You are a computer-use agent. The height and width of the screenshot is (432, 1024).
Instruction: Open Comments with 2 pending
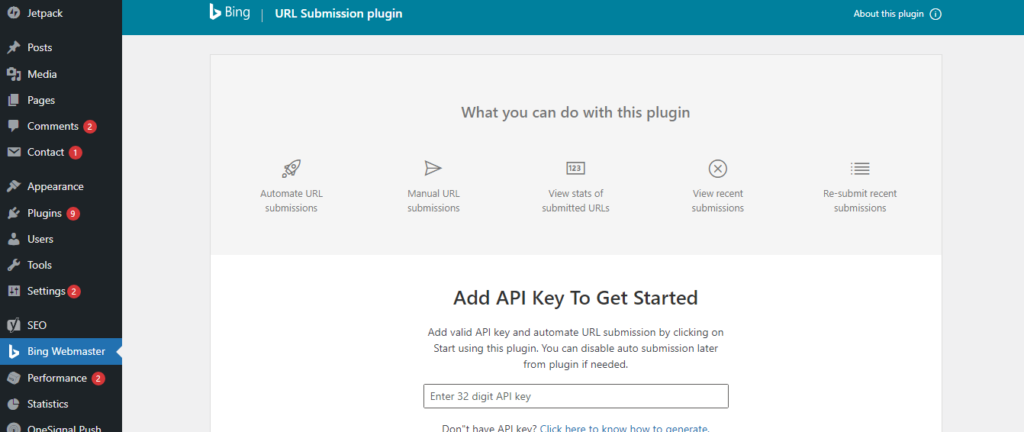52,126
